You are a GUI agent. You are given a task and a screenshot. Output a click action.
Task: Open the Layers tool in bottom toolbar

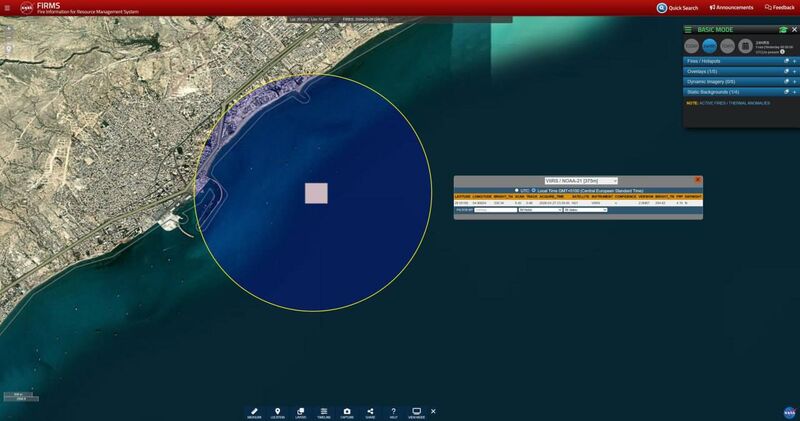(x=300, y=412)
